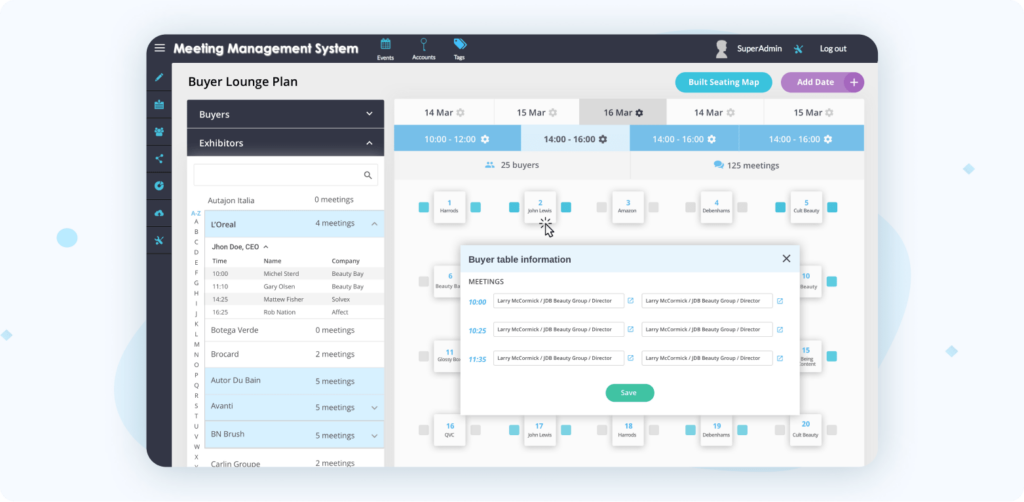Open table 18 Harrods card

tap(628, 430)
